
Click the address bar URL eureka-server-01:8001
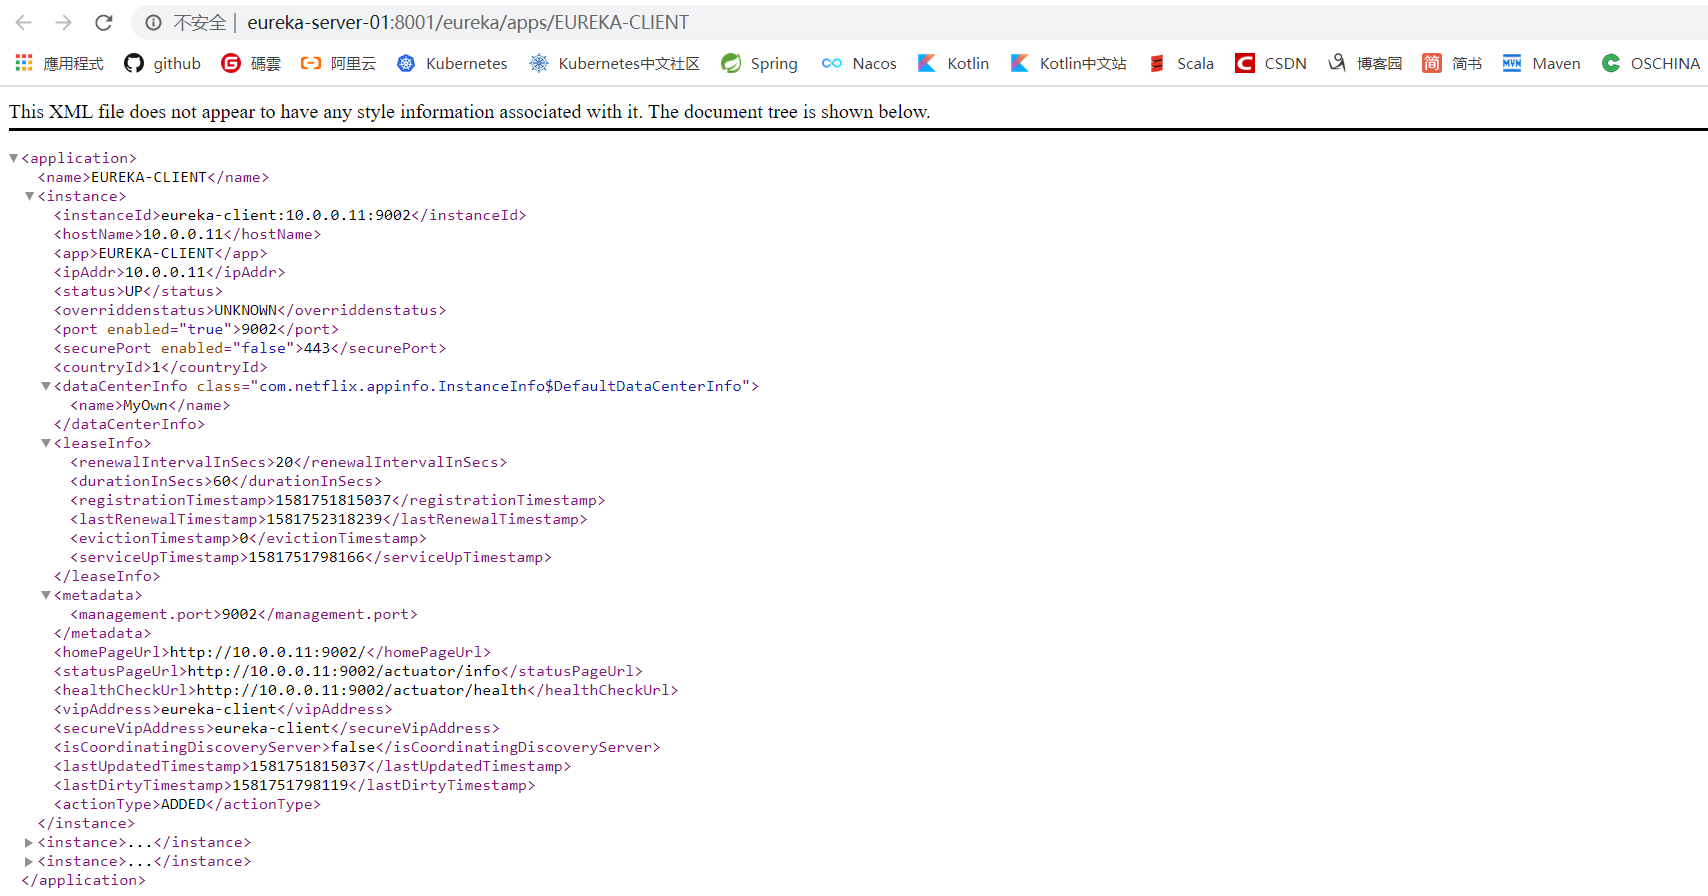click(468, 22)
